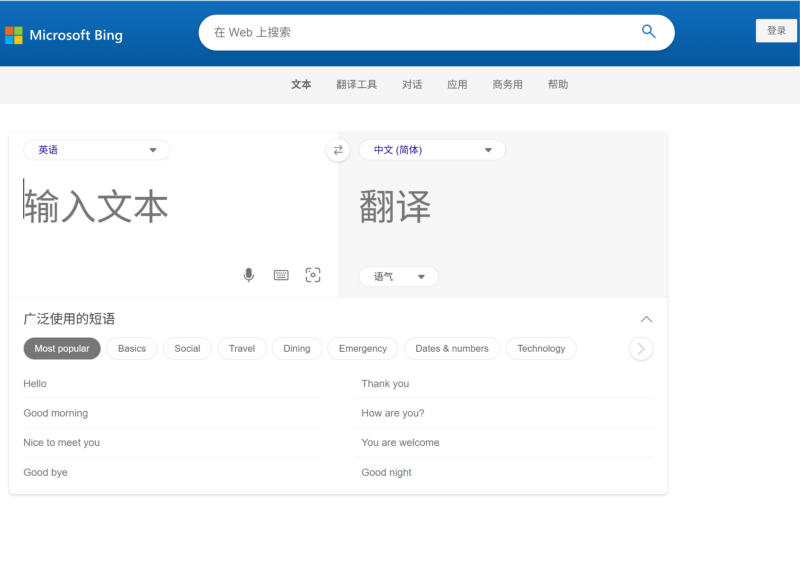
Task: Click the on-screen keyboard icon
Action: point(280,274)
